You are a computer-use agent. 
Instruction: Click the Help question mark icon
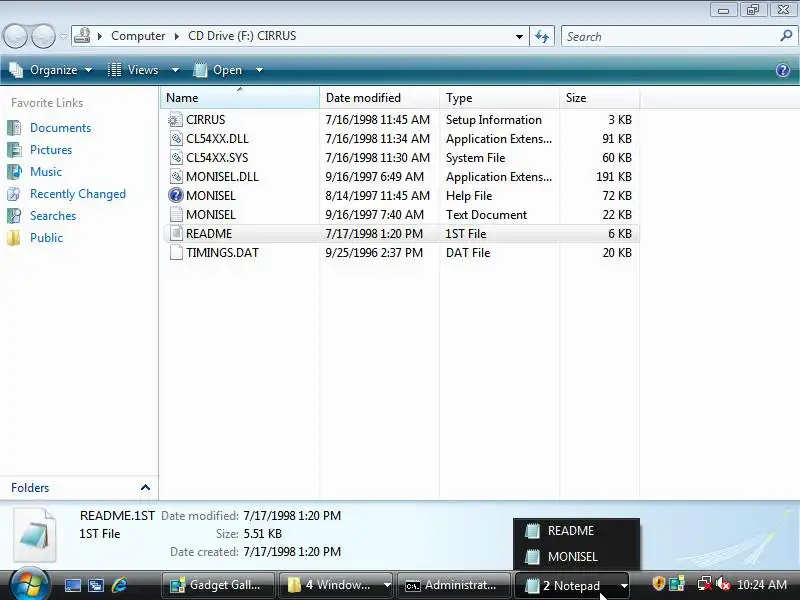click(783, 70)
